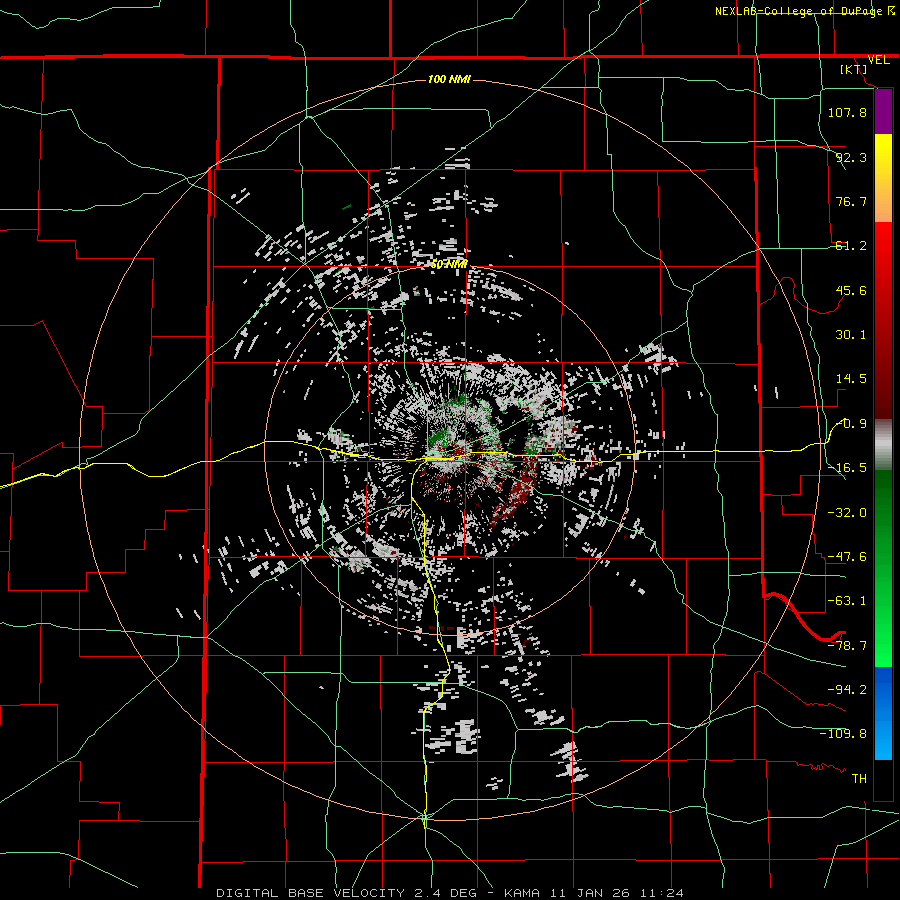Click the gray near-zero segment of the color bar
900x900 pixels.
coord(883,445)
